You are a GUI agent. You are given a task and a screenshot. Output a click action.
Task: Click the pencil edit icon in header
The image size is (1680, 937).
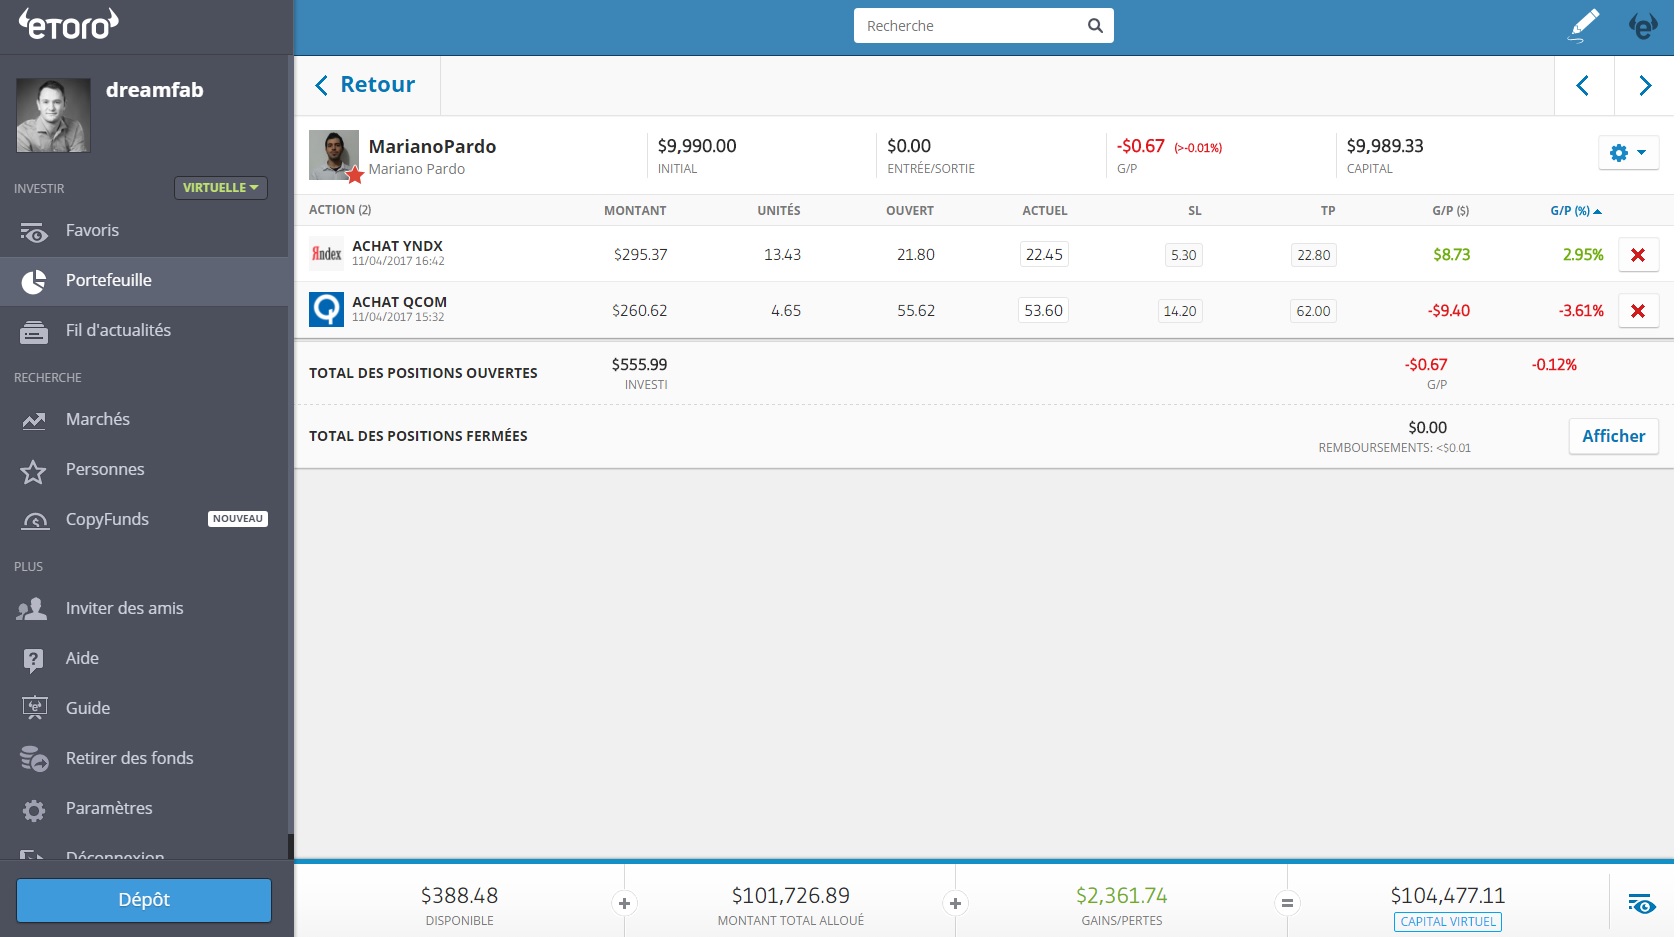click(x=1583, y=26)
